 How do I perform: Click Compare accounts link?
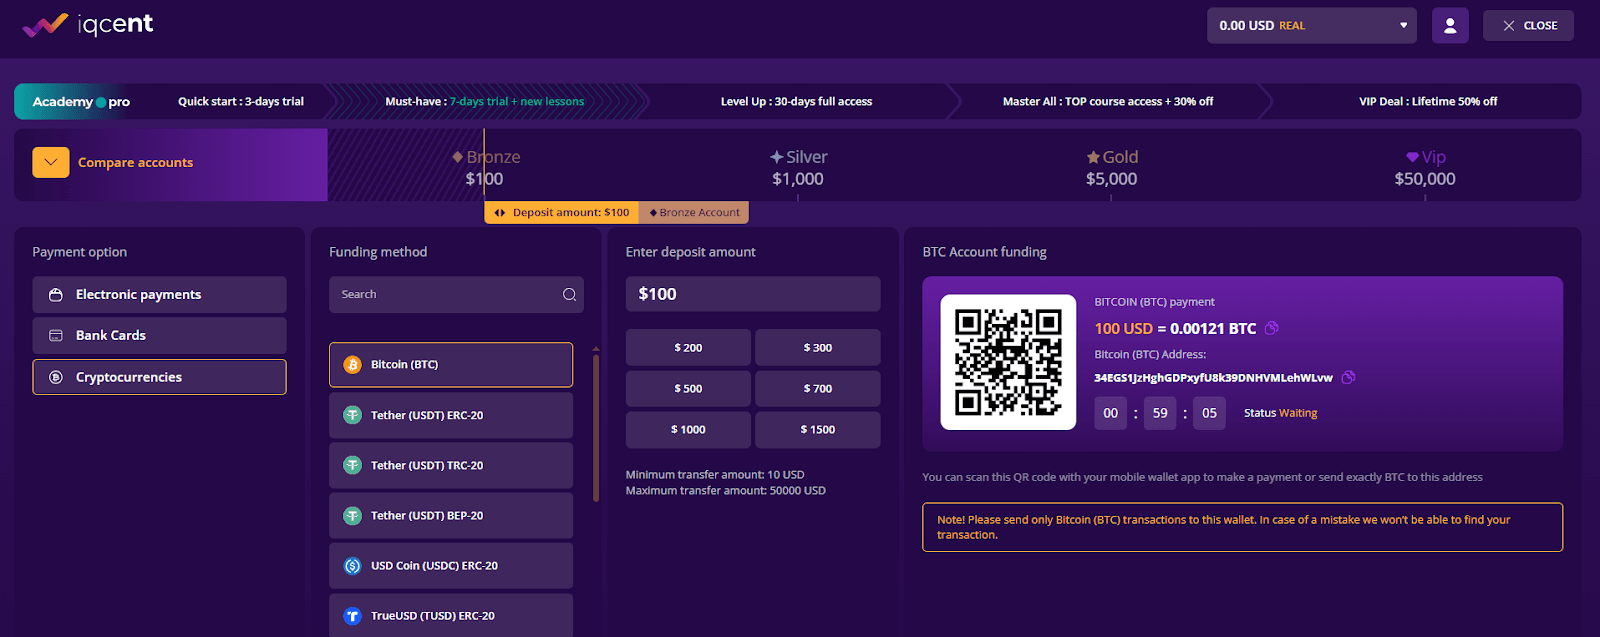(x=135, y=162)
